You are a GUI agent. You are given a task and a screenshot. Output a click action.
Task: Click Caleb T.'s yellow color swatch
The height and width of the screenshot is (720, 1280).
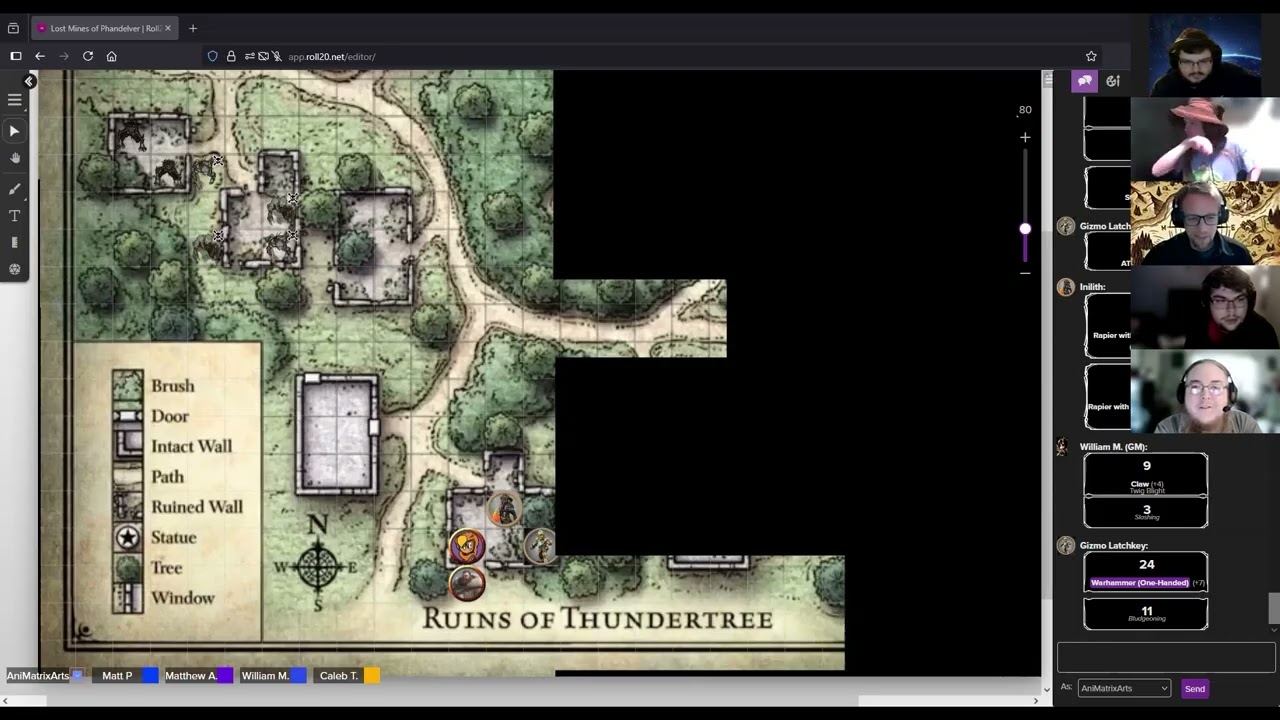click(x=371, y=676)
